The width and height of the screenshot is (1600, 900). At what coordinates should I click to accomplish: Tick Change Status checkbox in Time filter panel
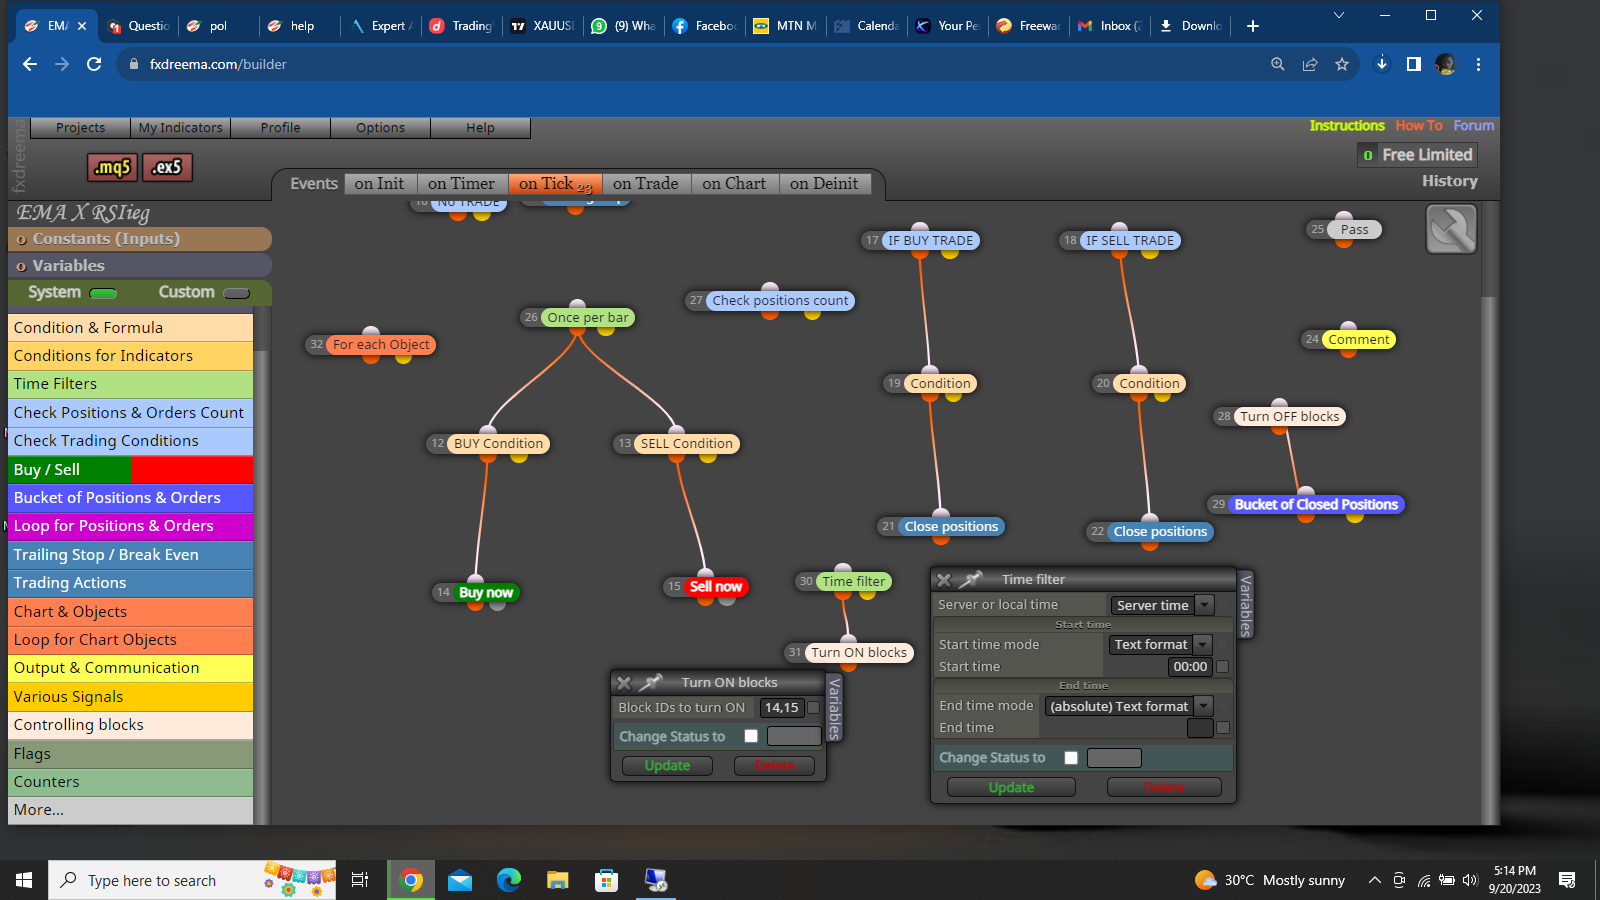click(x=1071, y=758)
